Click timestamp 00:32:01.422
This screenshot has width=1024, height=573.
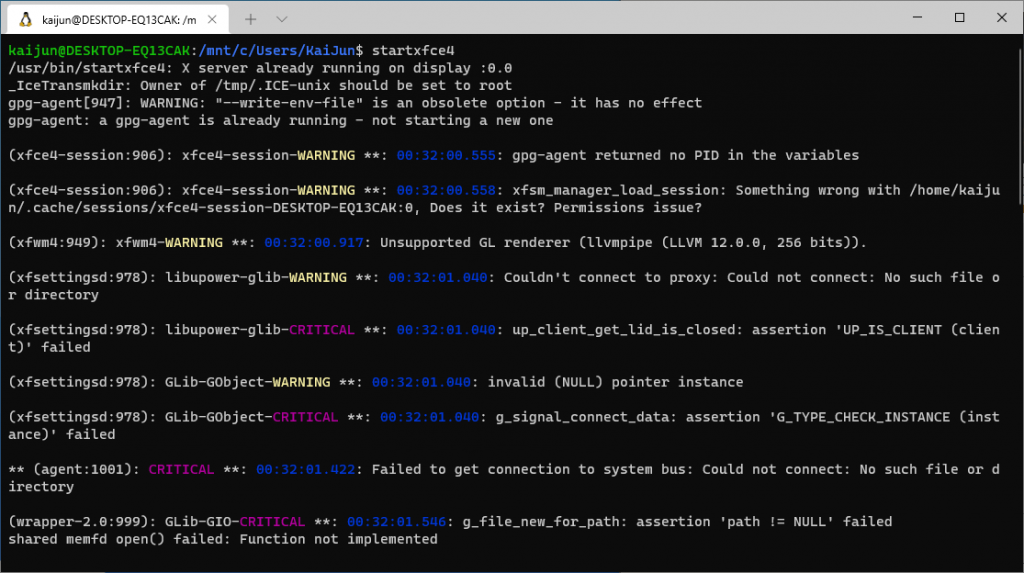tap(306, 469)
